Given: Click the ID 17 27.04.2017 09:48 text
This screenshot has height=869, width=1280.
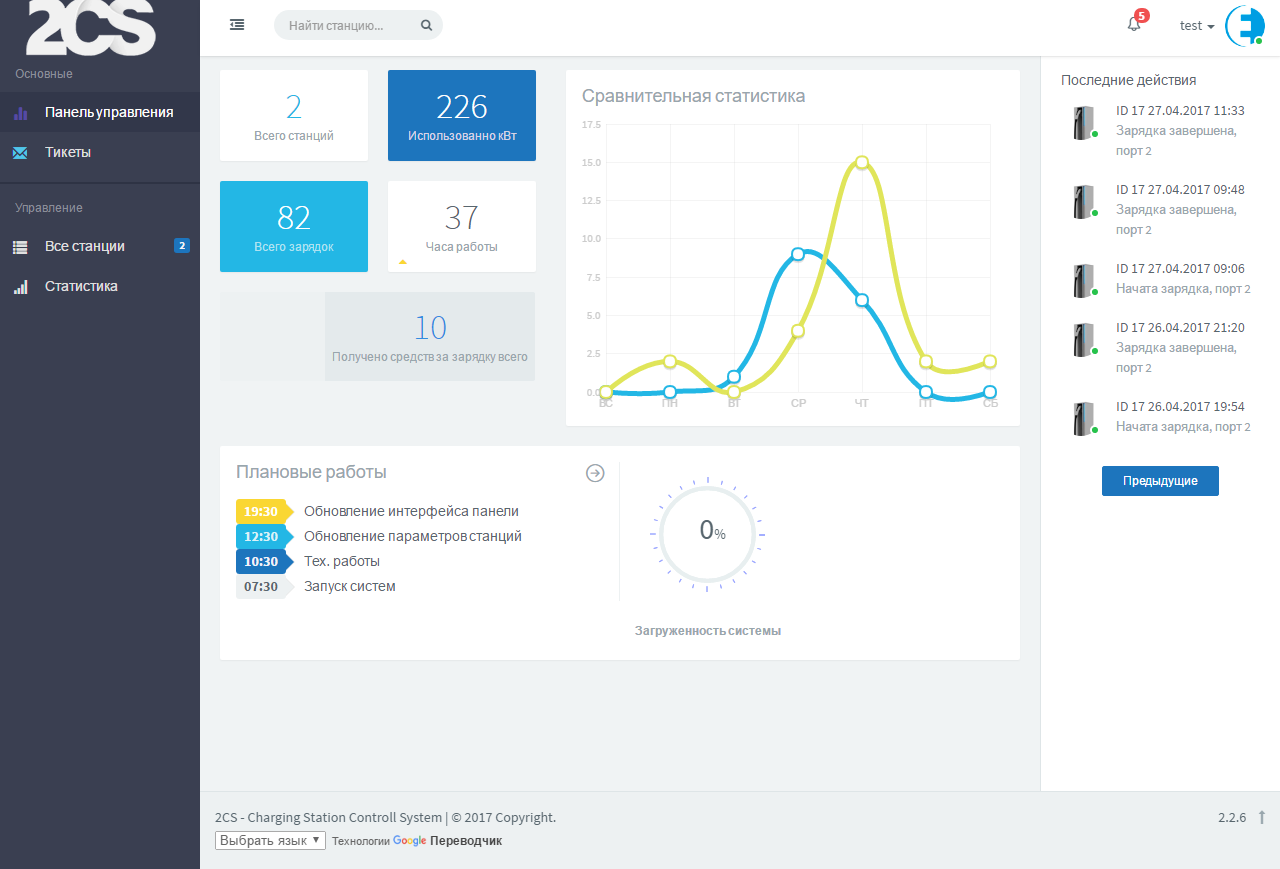Looking at the screenshot, I should 1180,190.
